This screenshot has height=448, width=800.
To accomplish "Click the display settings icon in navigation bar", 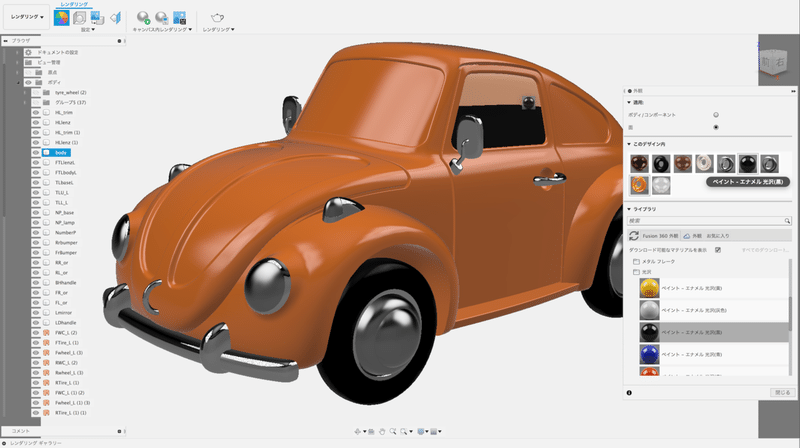I will click(421, 432).
